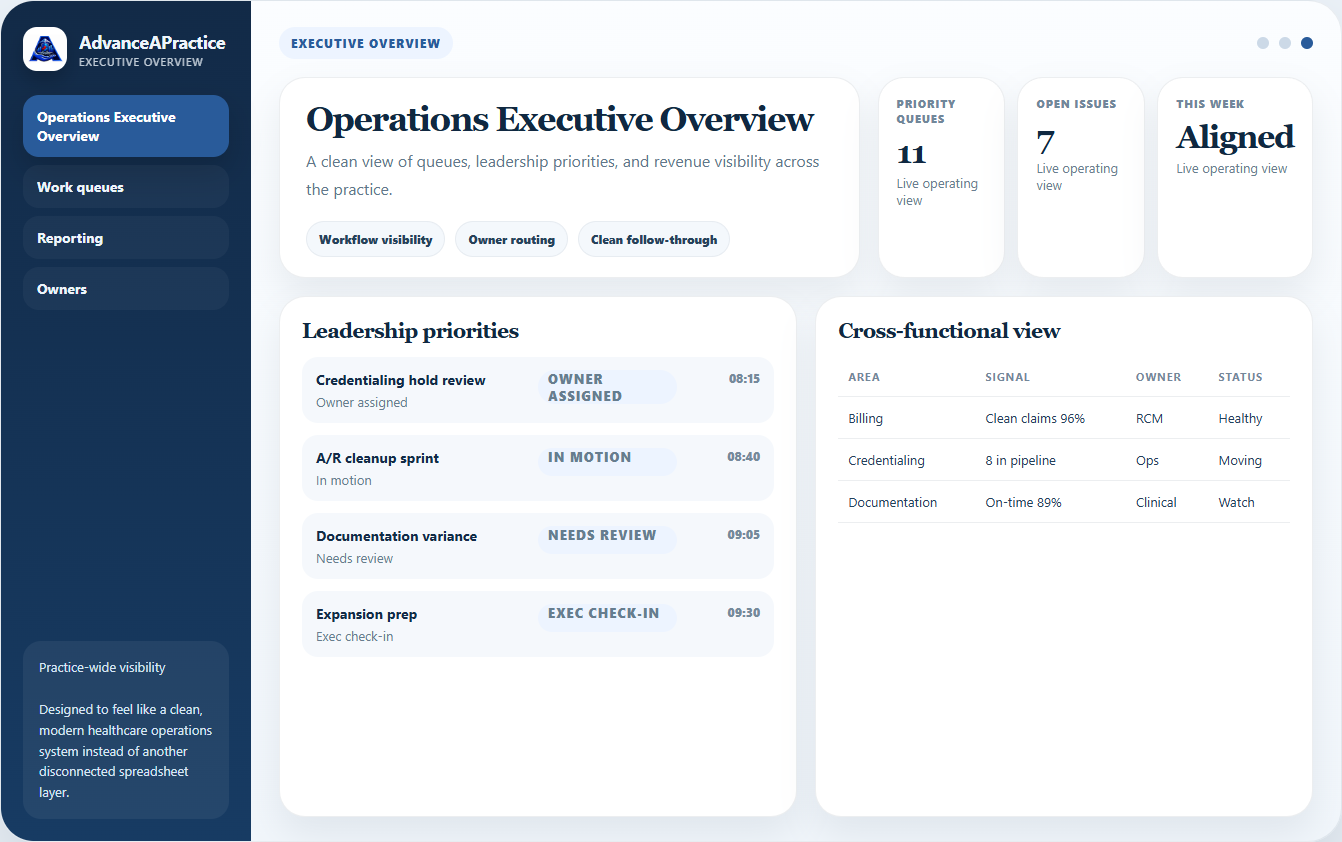Click the first pagination dot top right
The width and height of the screenshot is (1342, 842).
(1262, 43)
